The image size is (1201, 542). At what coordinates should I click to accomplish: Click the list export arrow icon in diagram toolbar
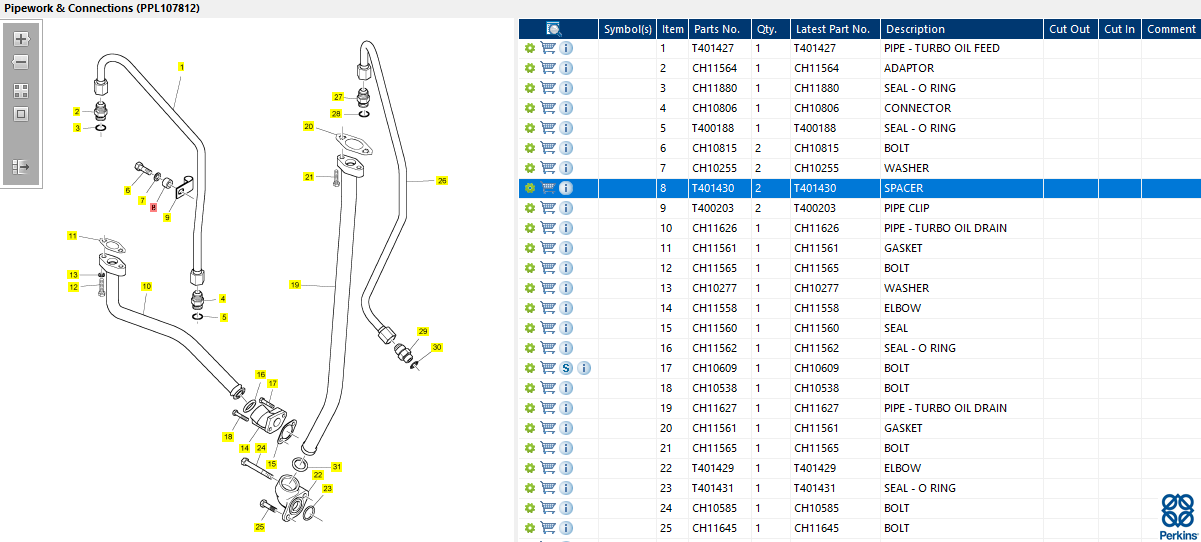pos(21,167)
